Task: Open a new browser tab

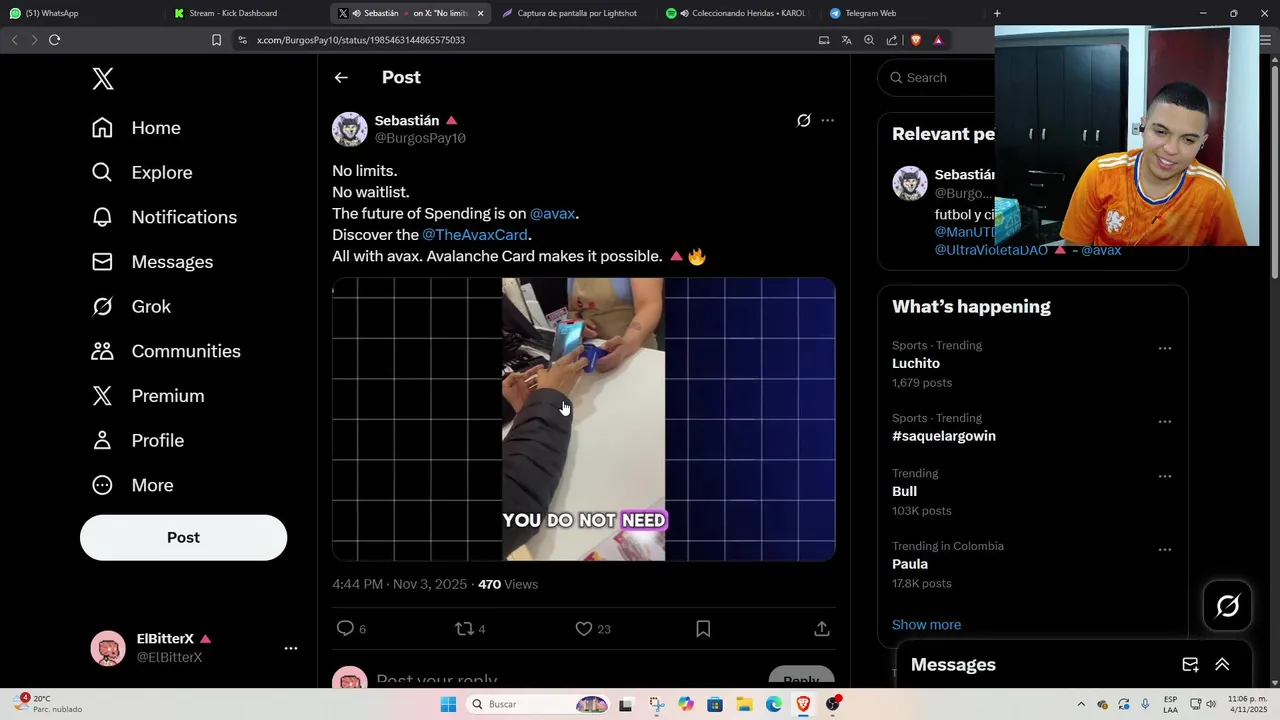Action: (x=997, y=13)
